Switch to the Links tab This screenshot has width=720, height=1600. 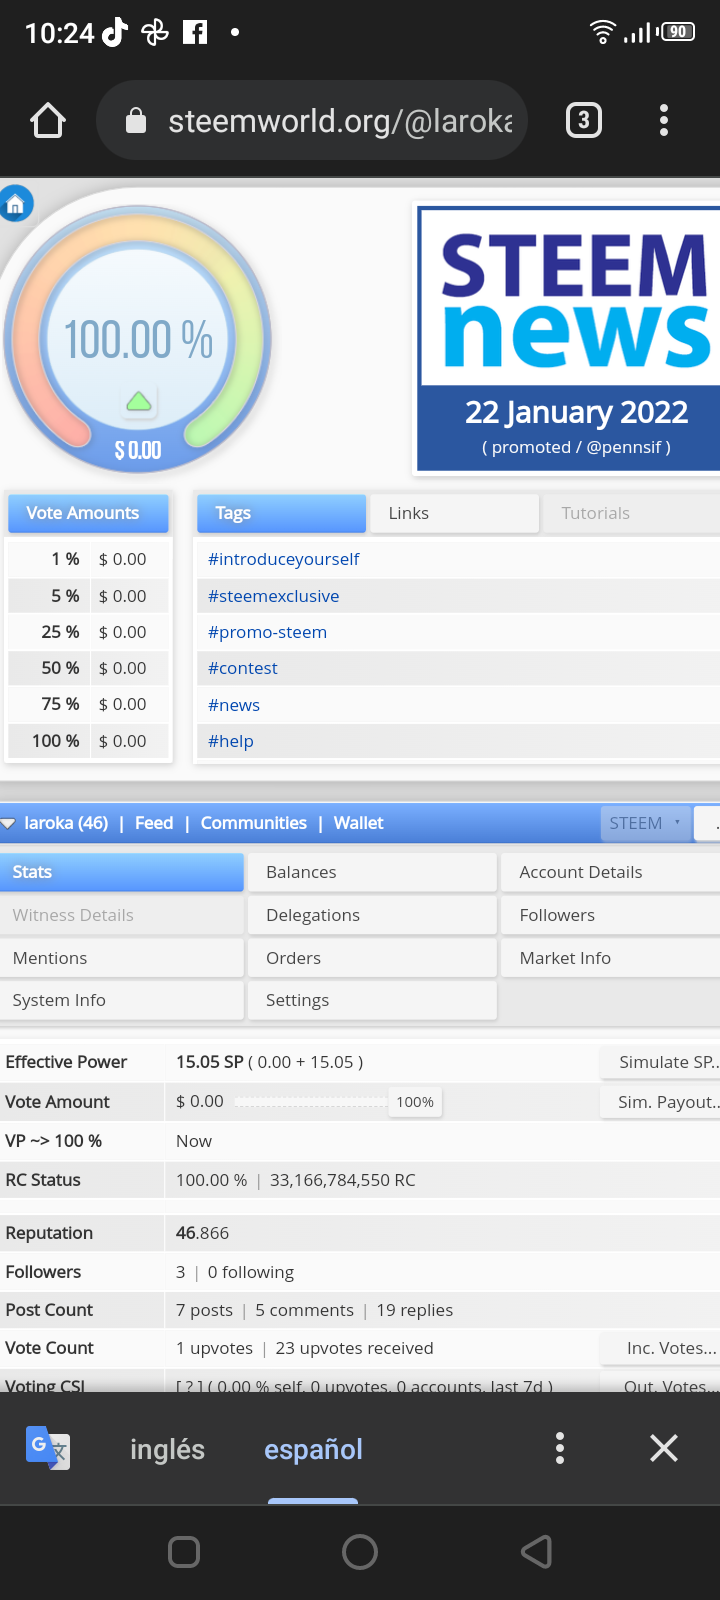click(x=454, y=513)
